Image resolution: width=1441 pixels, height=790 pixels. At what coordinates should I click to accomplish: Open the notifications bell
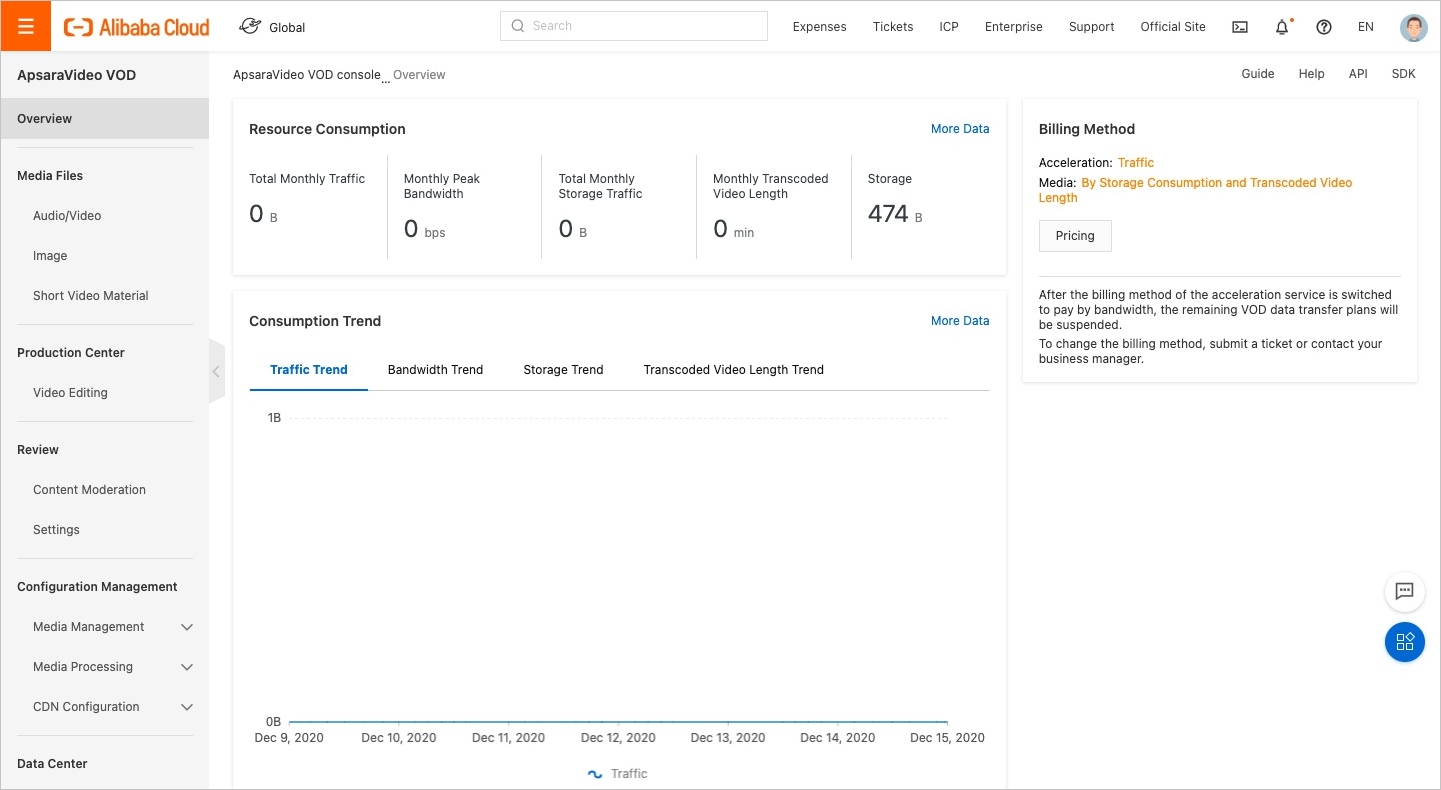click(1282, 27)
